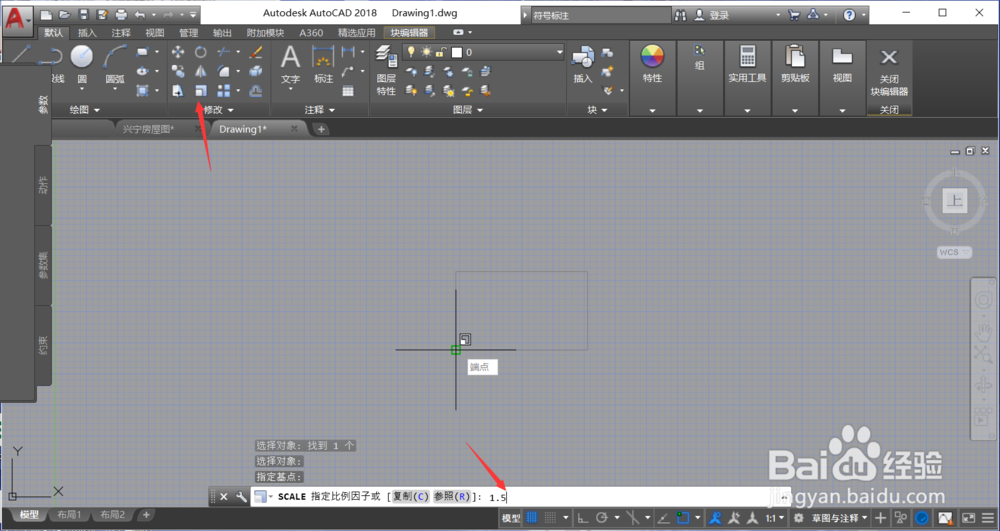The height and width of the screenshot is (531, 1000).
Task: Click the 符号标注 search input field
Action: [x=601, y=15]
